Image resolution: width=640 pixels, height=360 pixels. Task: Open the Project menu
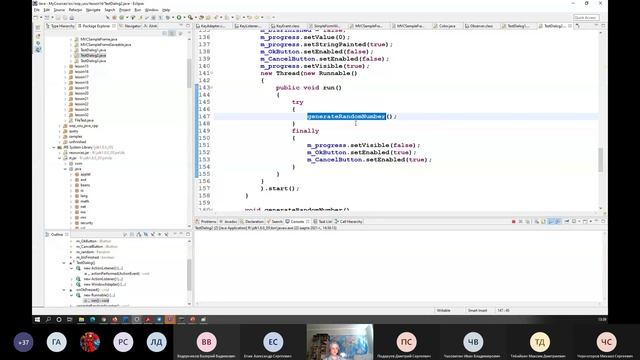tap(124, 10)
